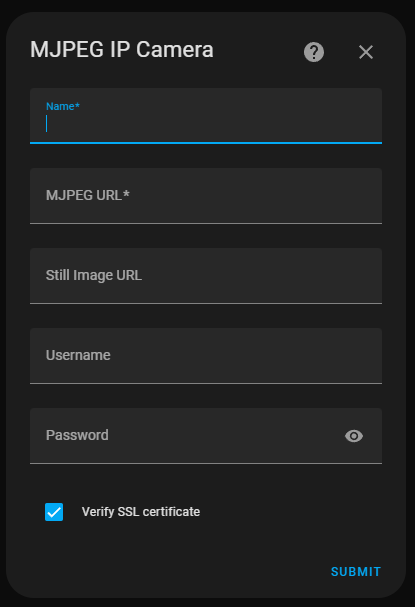This screenshot has height=607, width=415.
Task: Click the Verify SSL certificate label text
Action: click(x=141, y=512)
